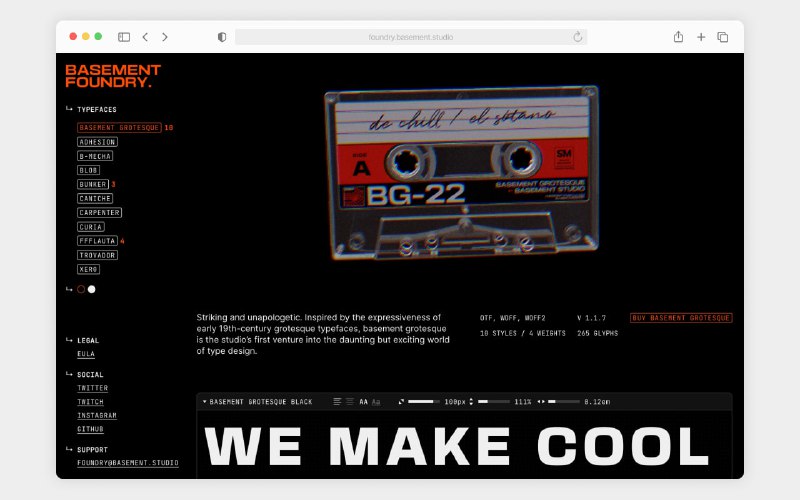Select the Adhesion typeface
This screenshot has height=500, width=800.
point(97,142)
